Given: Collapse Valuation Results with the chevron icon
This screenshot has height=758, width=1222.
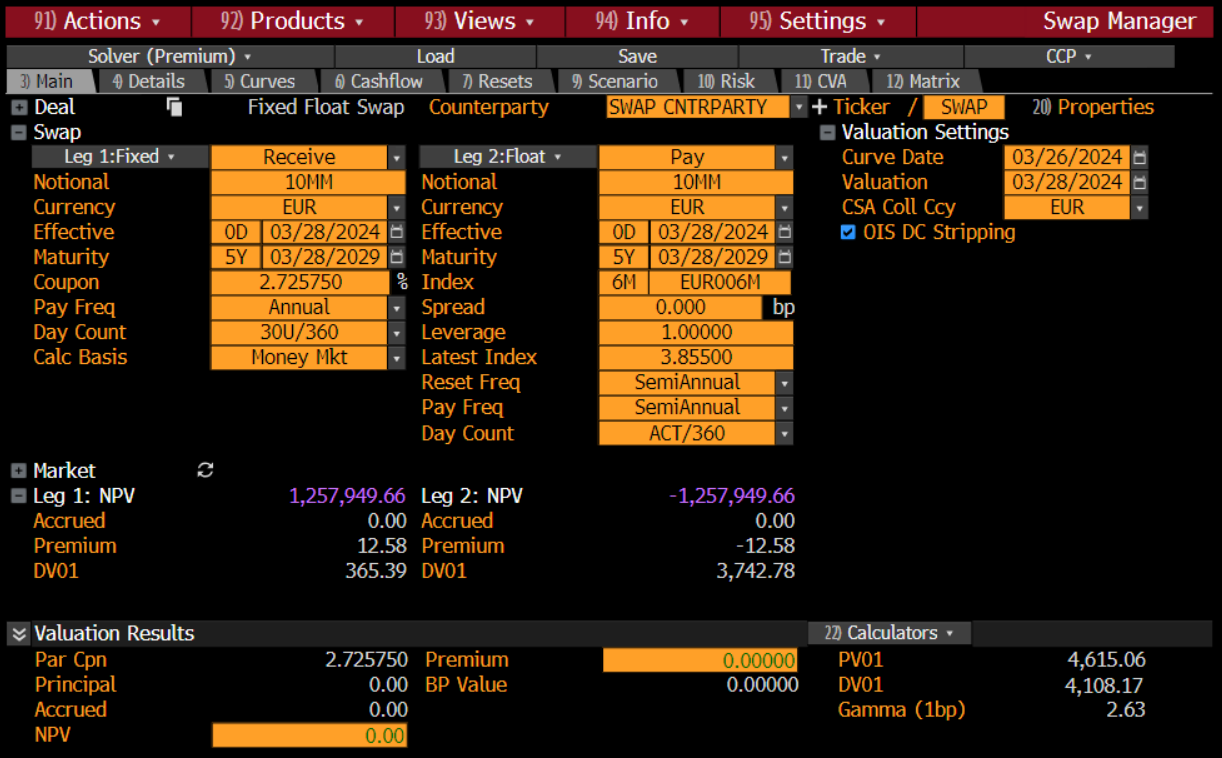Looking at the screenshot, I should point(18,633).
